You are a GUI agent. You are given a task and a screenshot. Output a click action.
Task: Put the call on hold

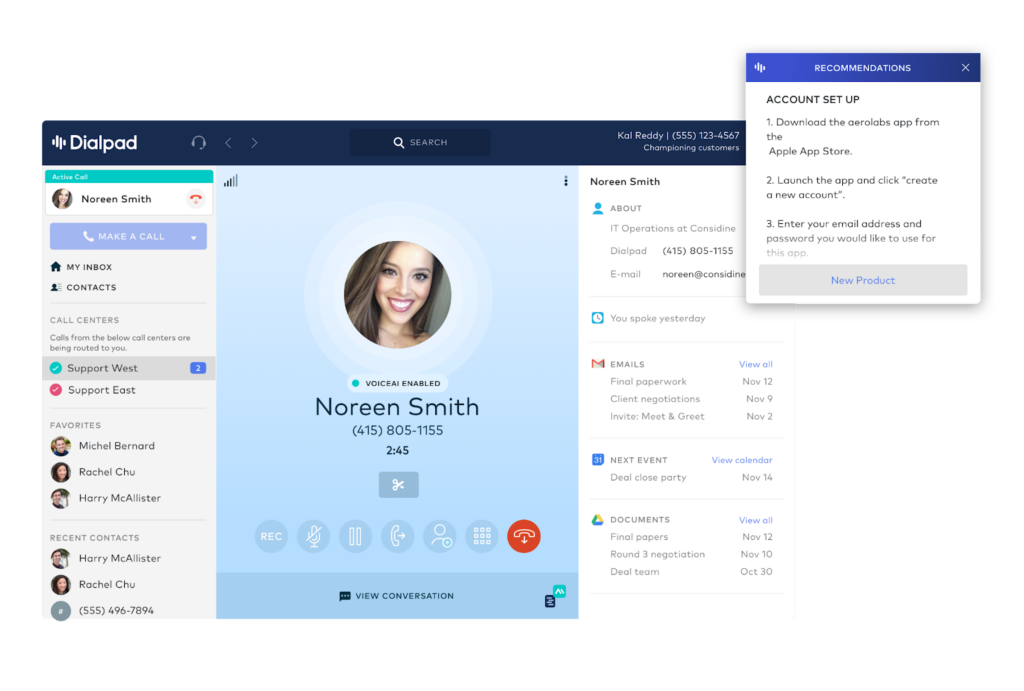355,536
